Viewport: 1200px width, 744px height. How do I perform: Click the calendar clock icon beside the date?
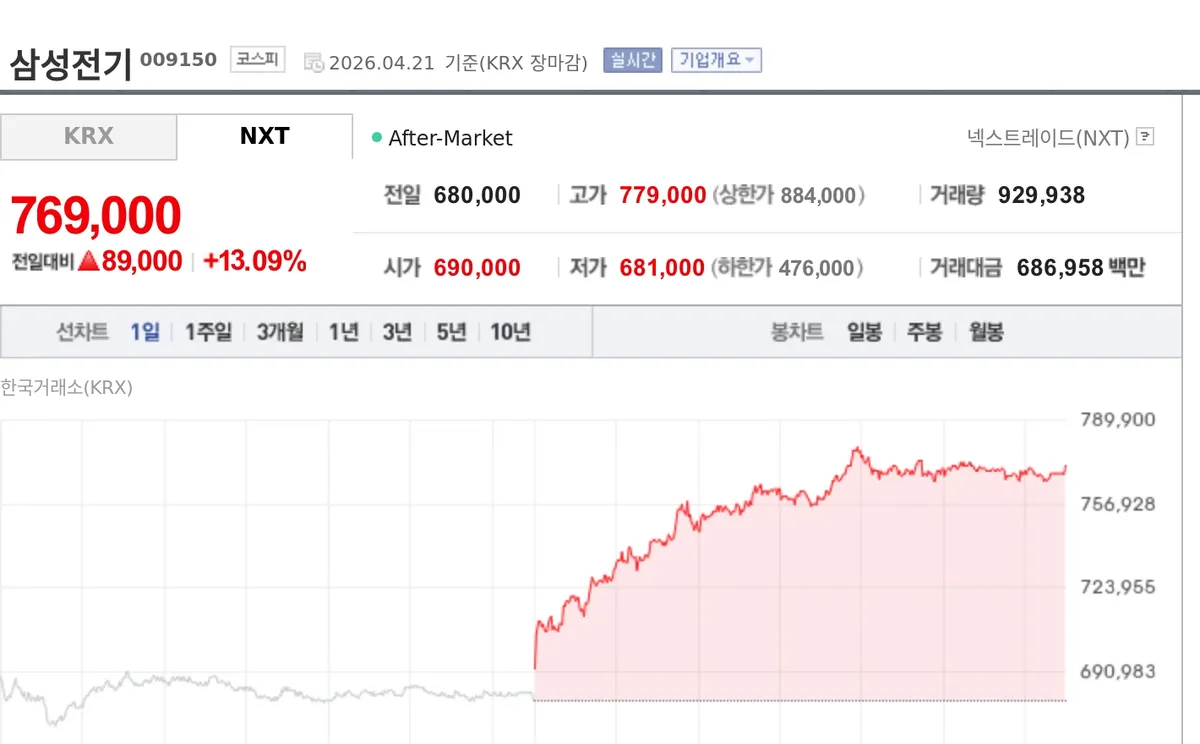314,62
